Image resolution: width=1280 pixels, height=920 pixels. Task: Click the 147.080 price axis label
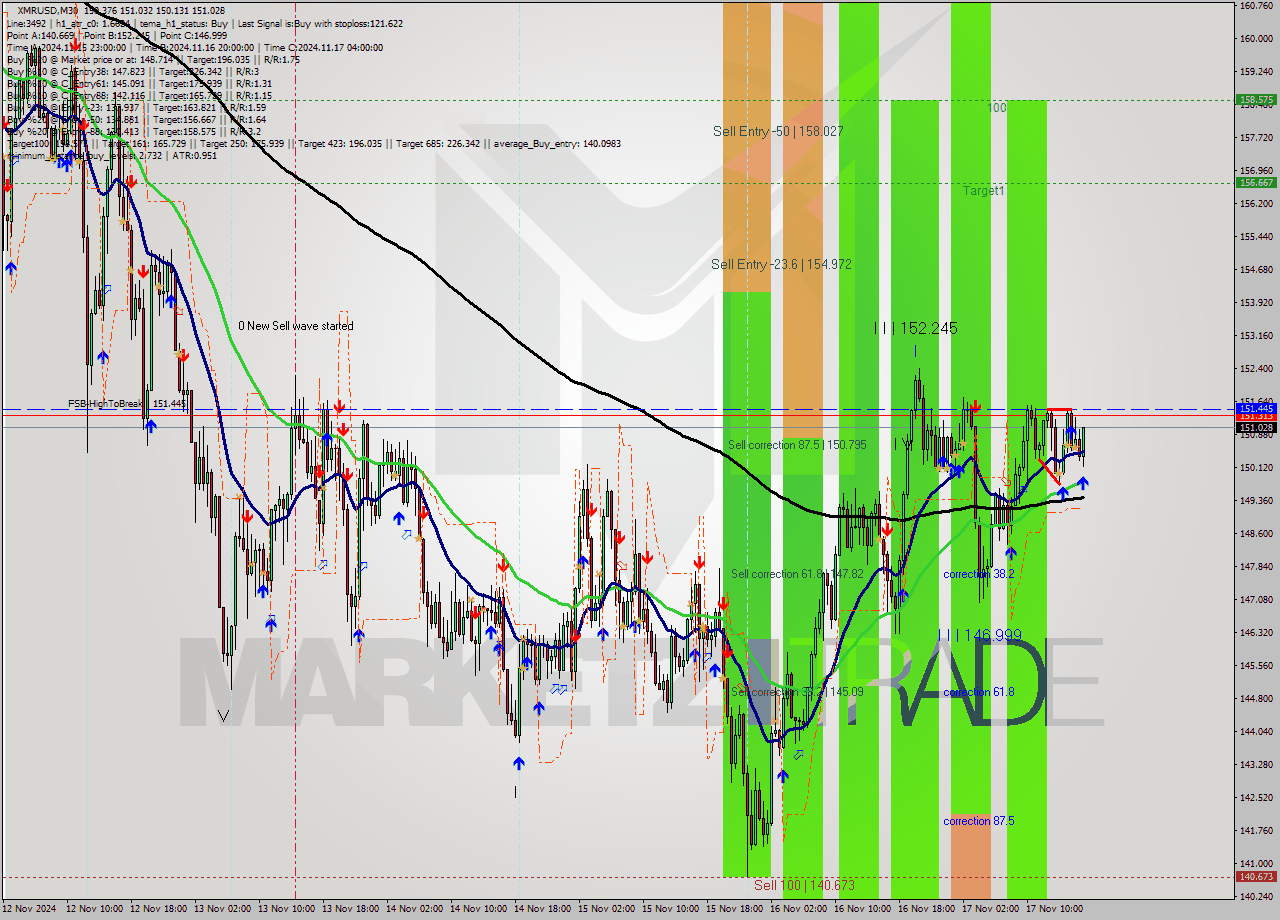[1256, 599]
